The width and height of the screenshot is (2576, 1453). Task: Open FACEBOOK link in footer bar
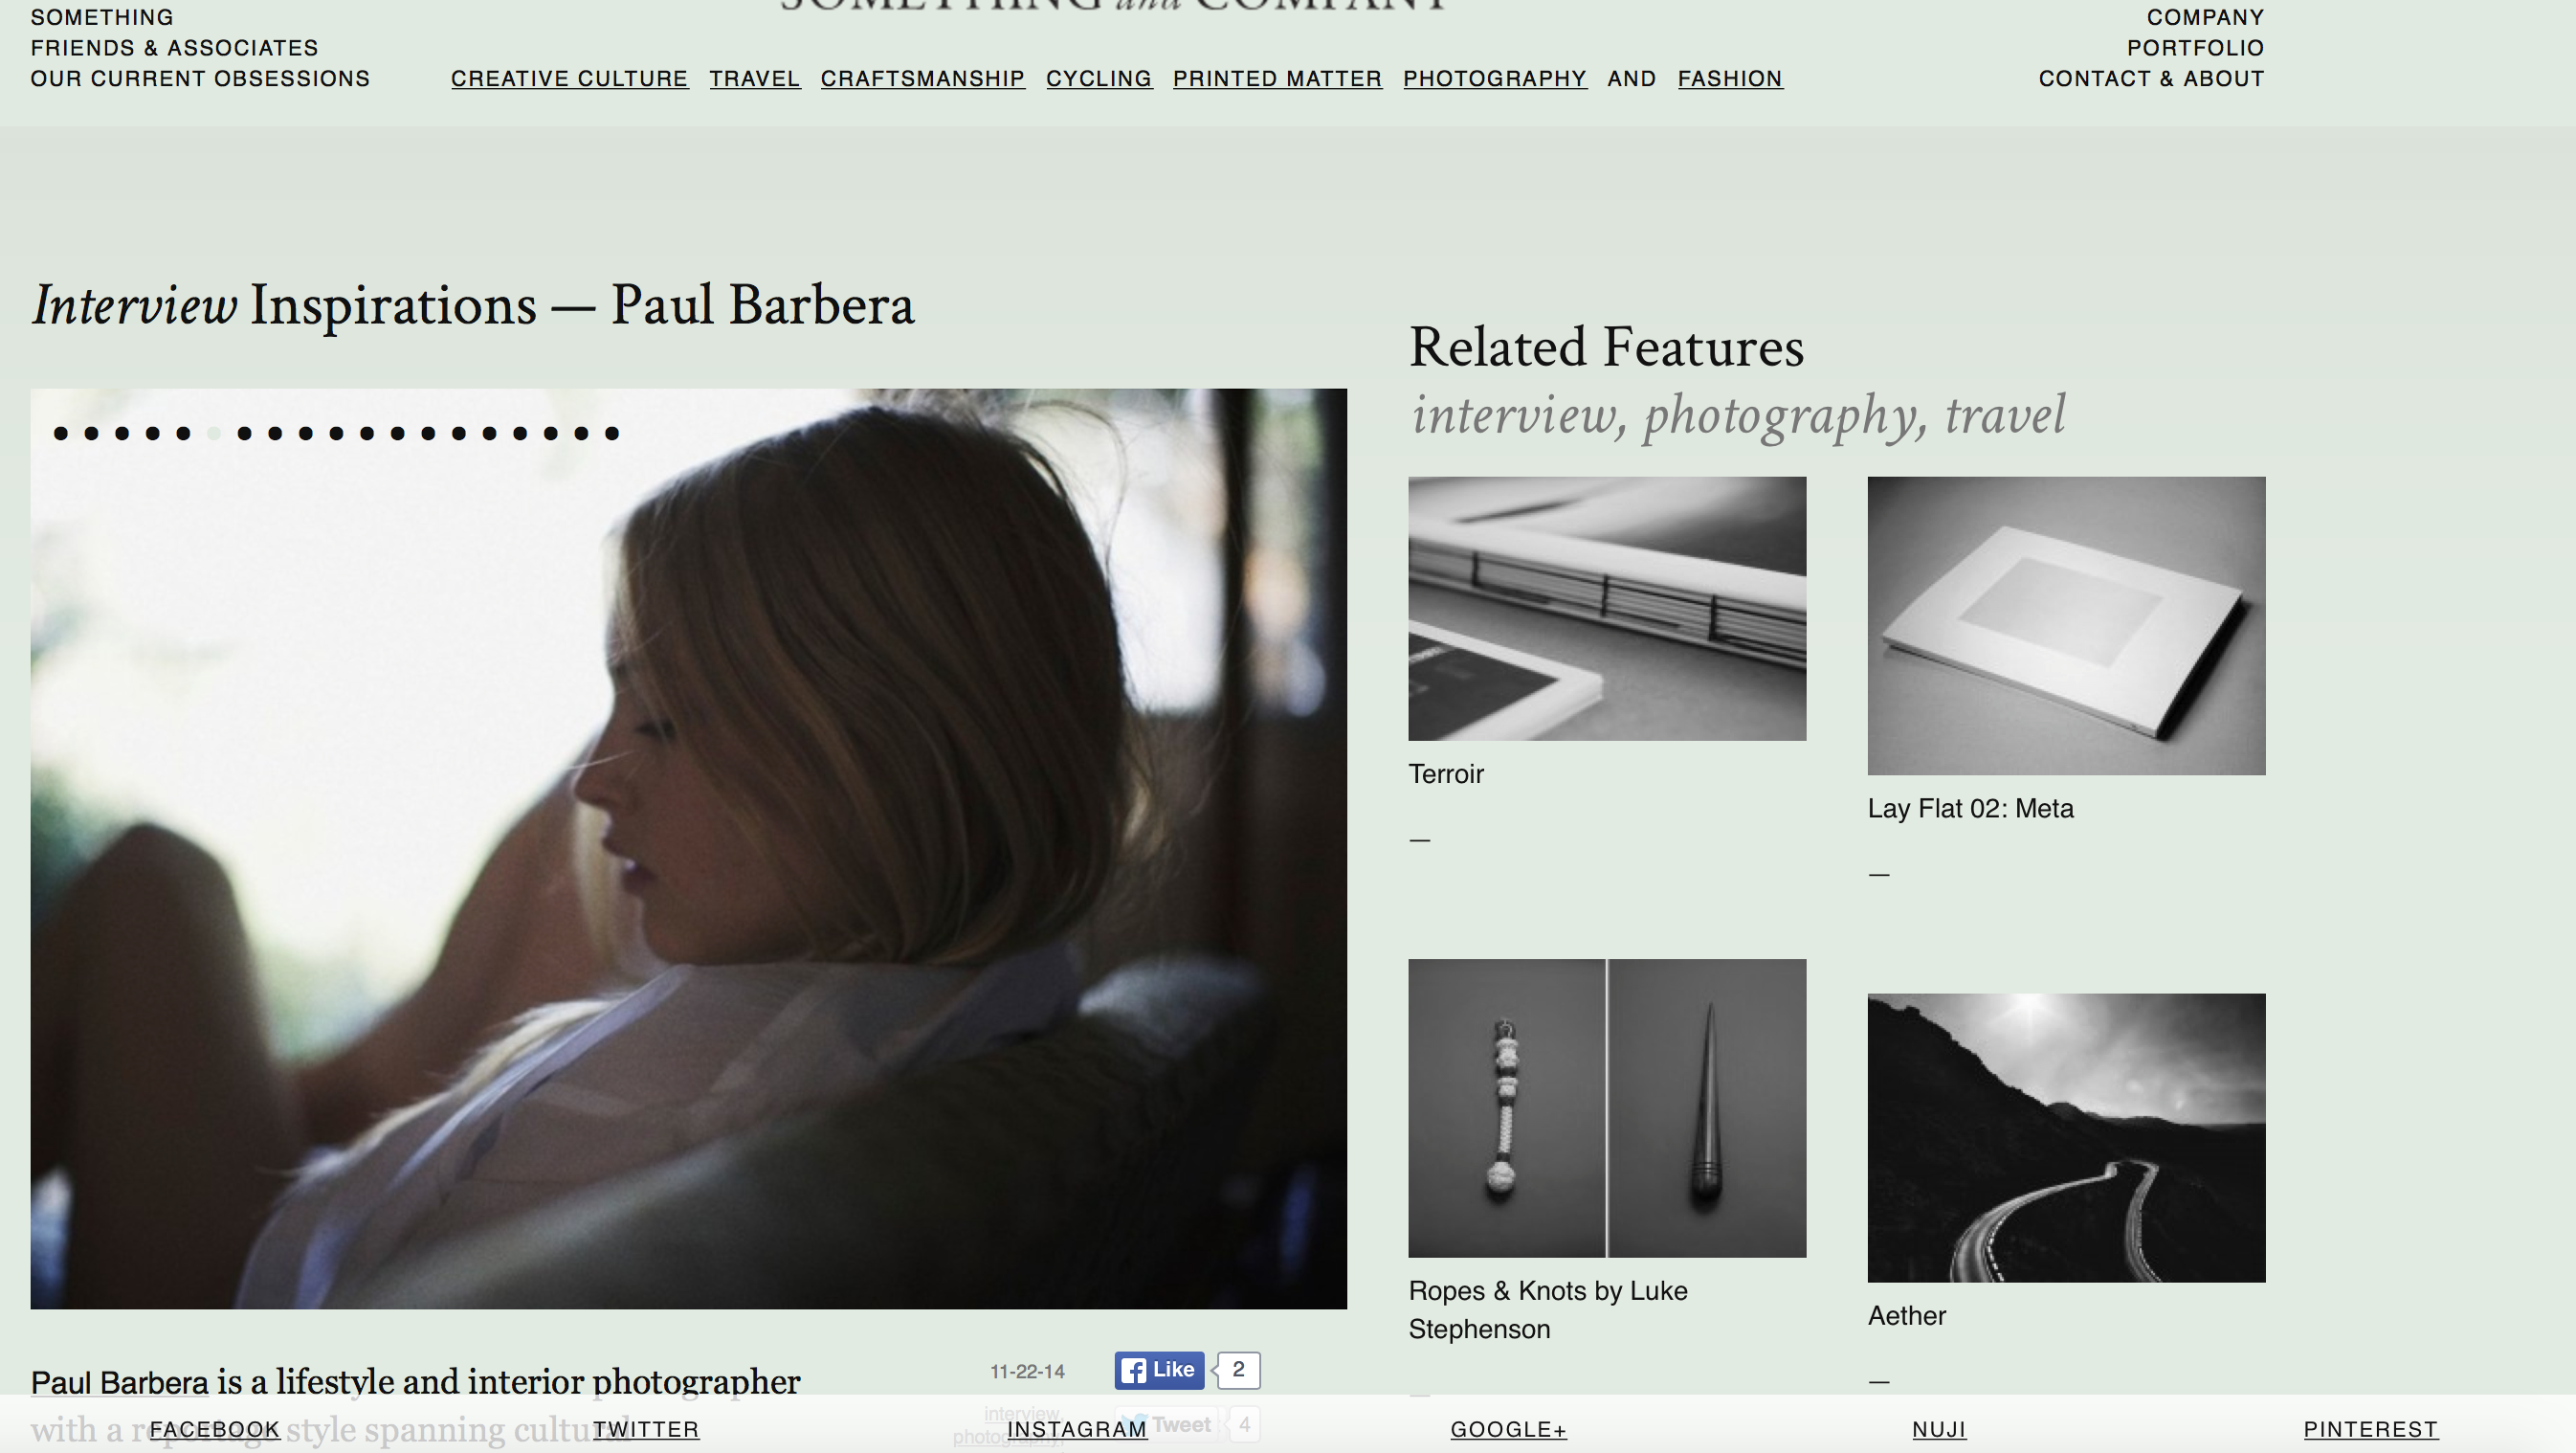point(215,1429)
